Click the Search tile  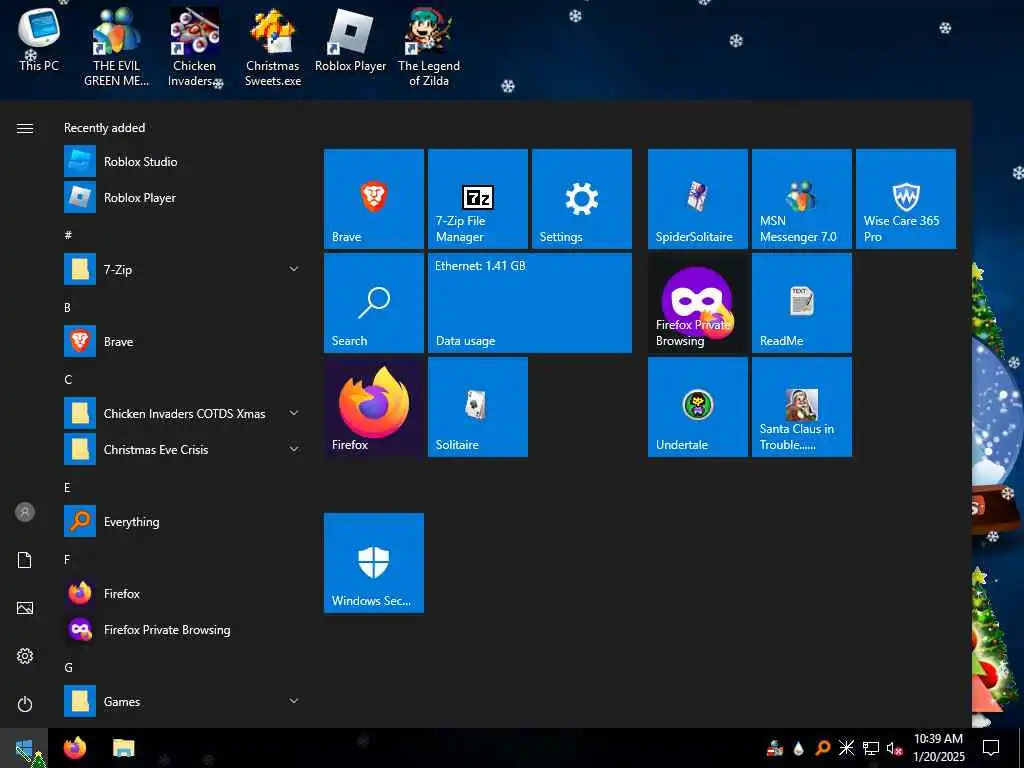pyautogui.click(x=374, y=303)
